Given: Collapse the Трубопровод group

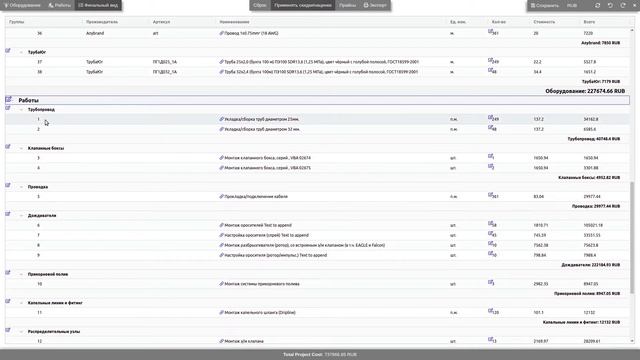Looking at the screenshot, I should 21,110.
